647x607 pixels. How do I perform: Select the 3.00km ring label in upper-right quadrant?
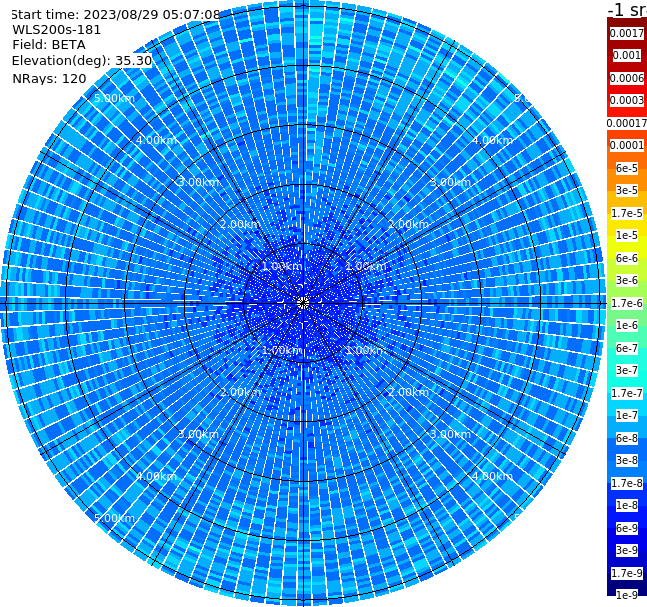(x=450, y=182)
